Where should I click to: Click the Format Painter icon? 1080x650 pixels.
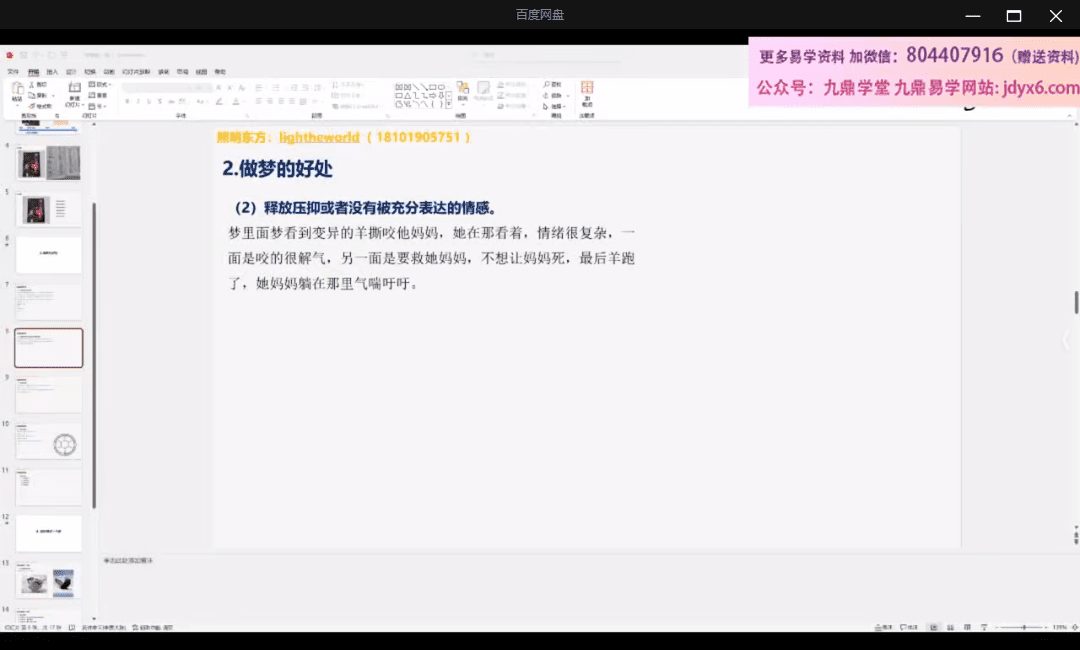tap(31, 105)
